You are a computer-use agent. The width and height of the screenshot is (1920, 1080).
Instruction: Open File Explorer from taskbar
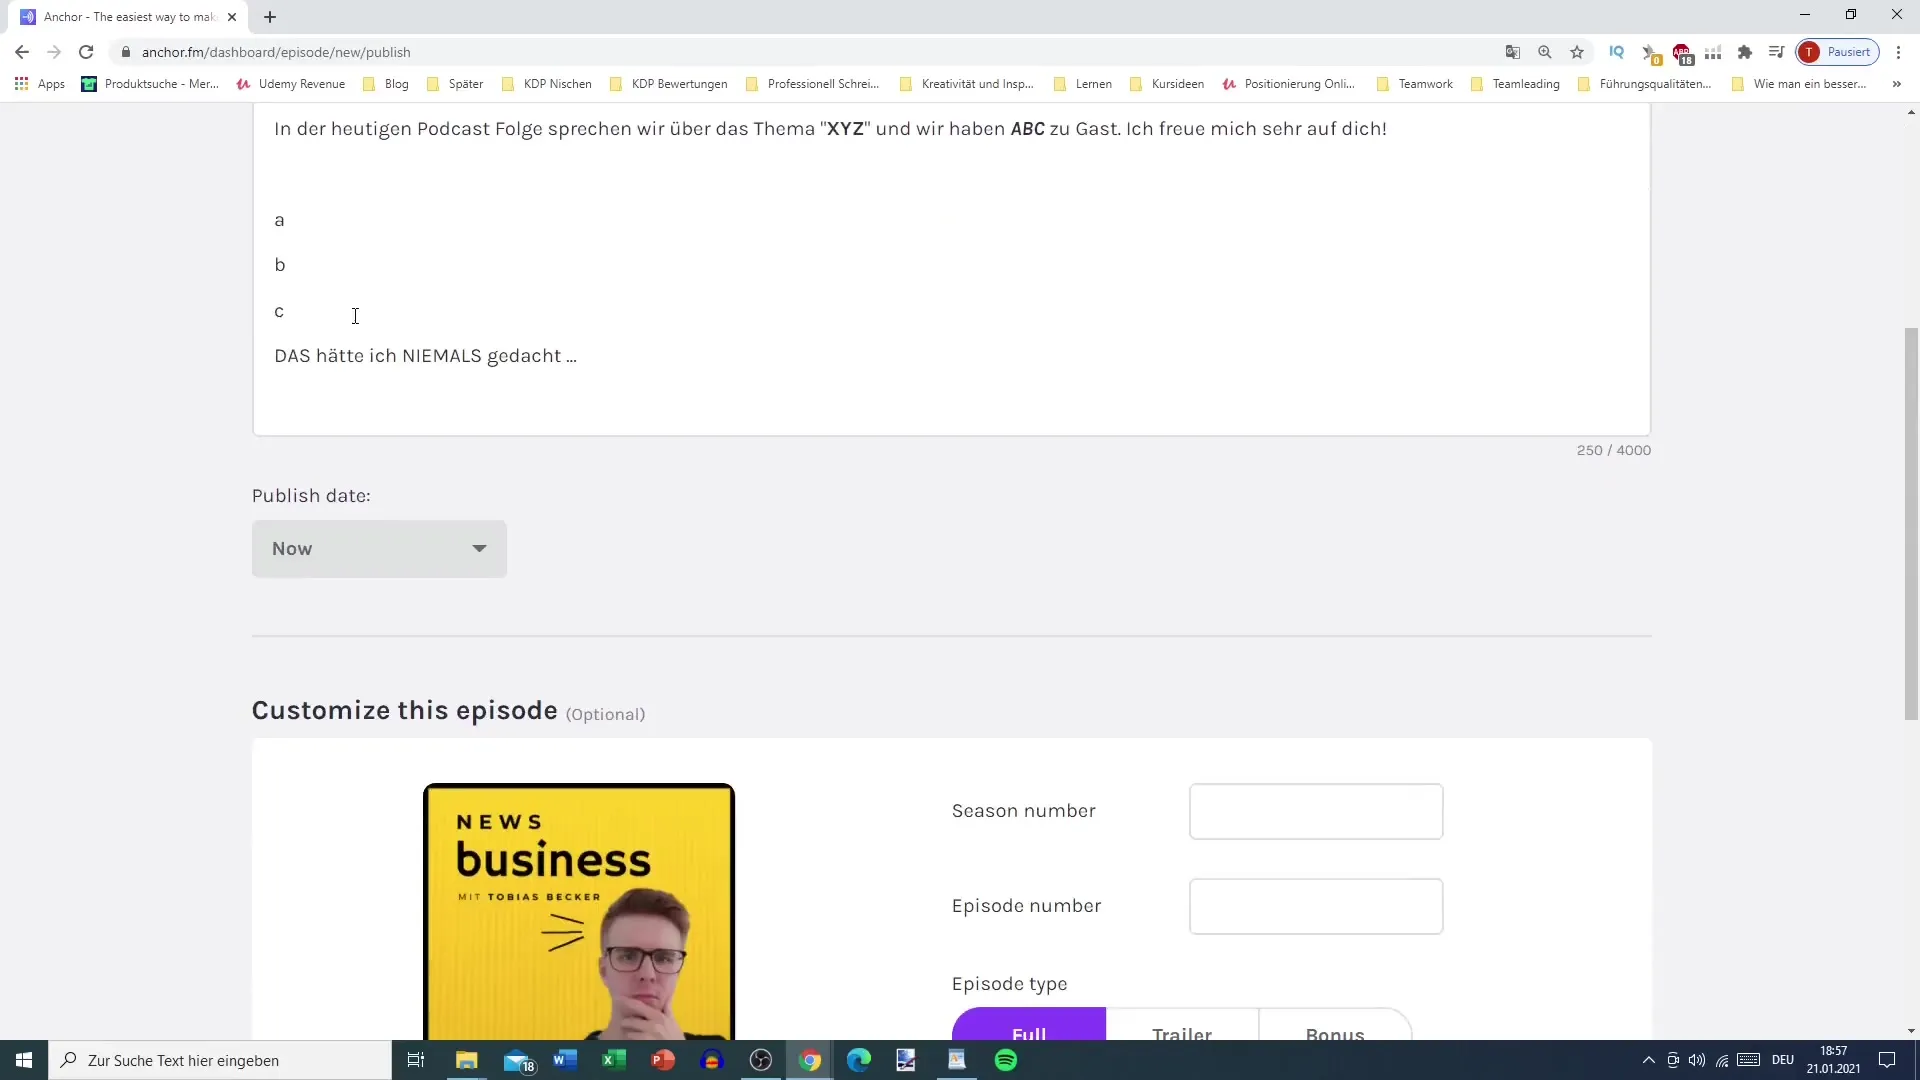(x=467, y=1060)
